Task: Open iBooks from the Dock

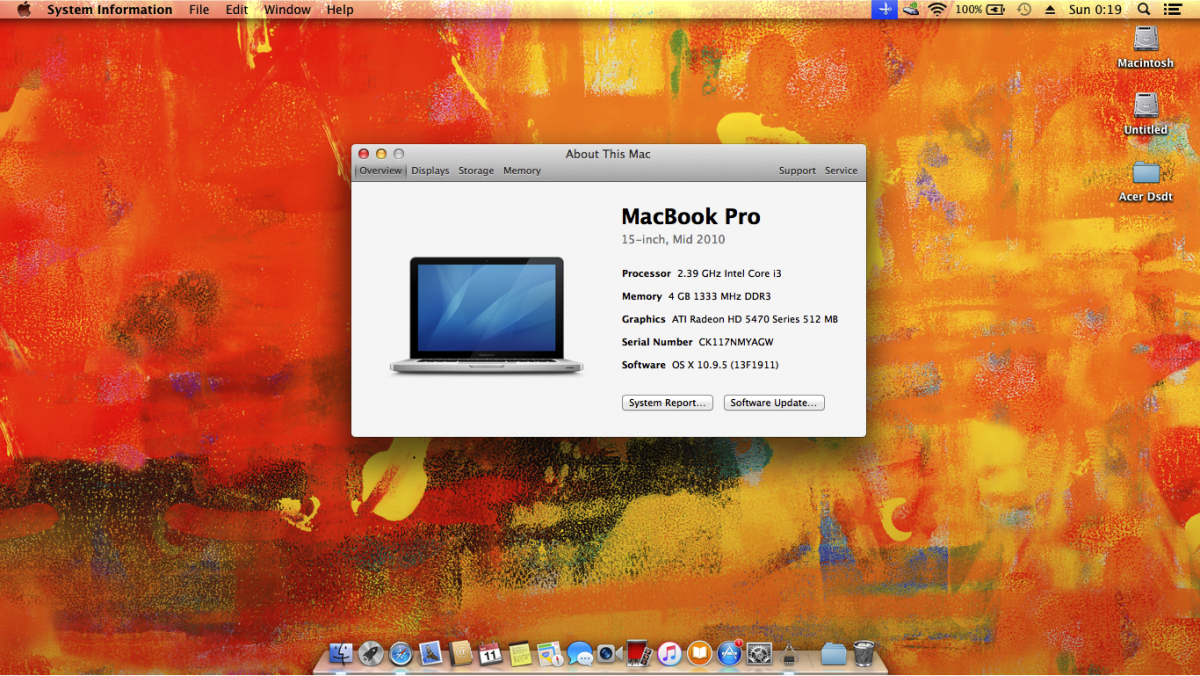Action: point(699,654)
